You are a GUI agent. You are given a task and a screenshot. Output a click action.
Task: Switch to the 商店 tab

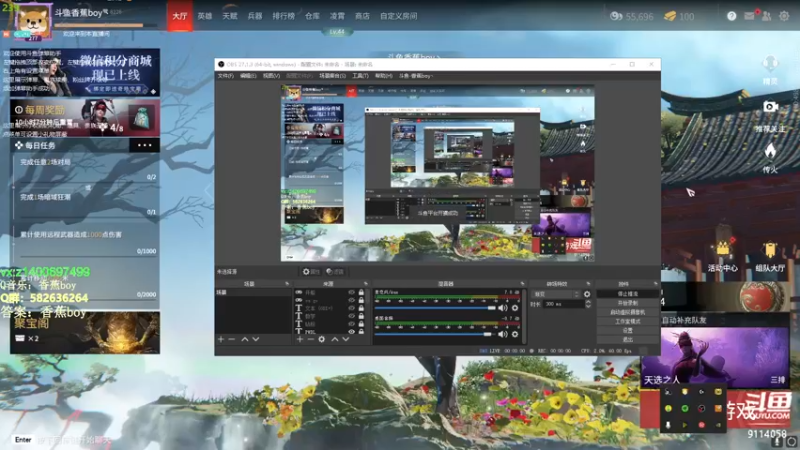pos(362,16)
